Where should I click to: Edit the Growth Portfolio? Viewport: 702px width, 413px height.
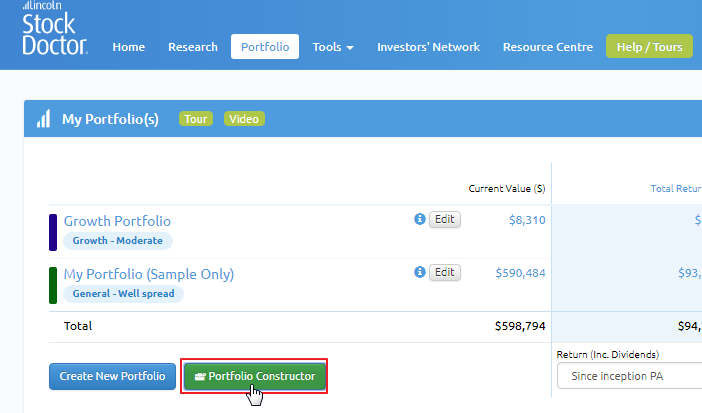(x=445, y=219)
